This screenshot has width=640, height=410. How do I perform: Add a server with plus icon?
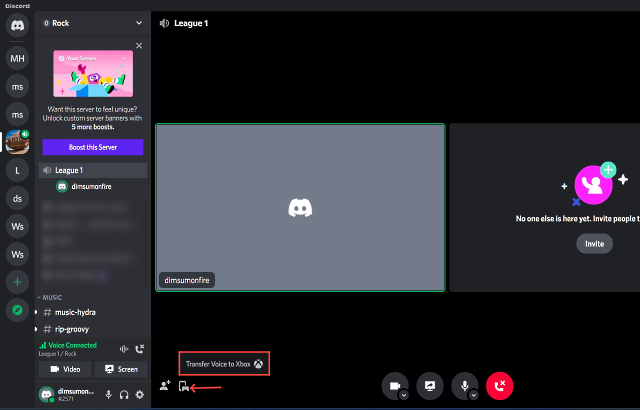pyautogui.click(x=17, y=282)
